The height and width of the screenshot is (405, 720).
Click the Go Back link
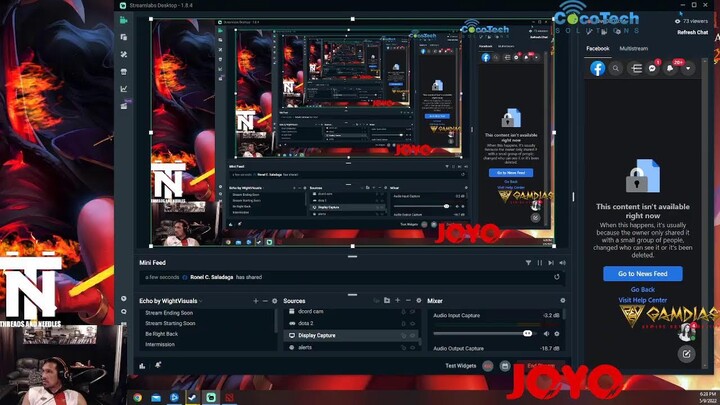click(x=642, y=289)
